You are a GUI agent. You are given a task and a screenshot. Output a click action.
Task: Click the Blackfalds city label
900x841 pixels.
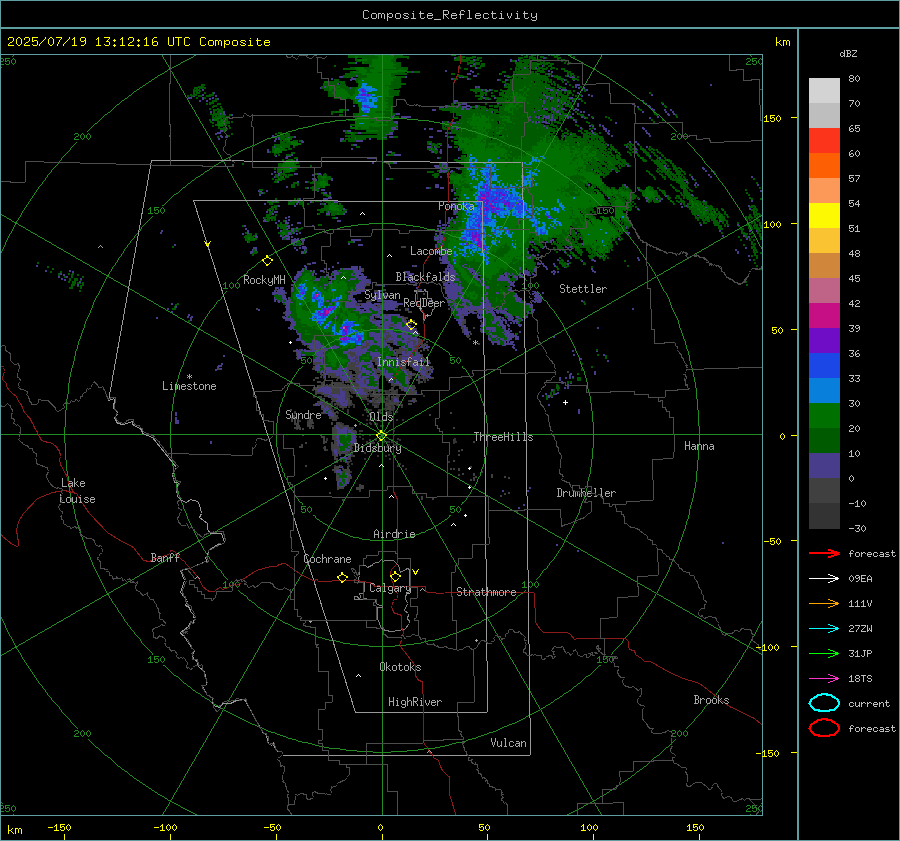click(x=425, y=277)
